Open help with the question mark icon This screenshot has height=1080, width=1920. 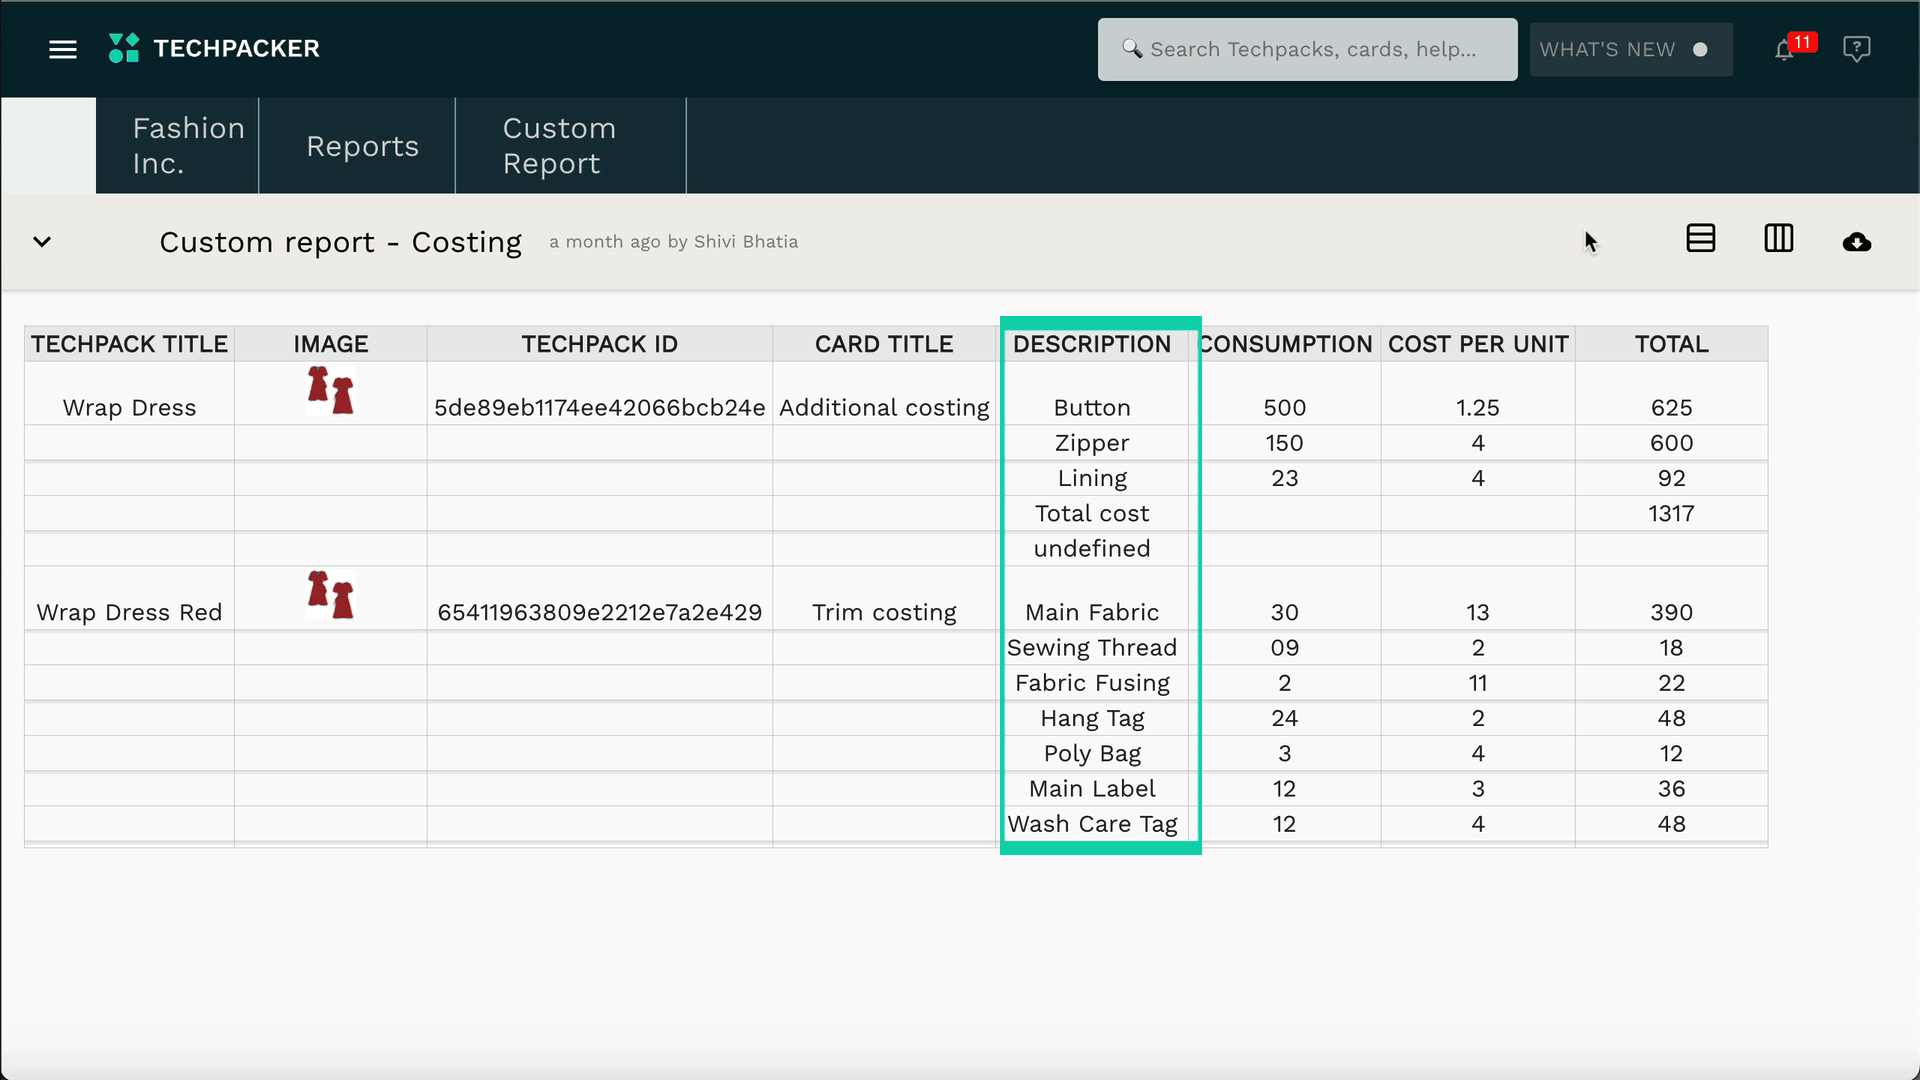1857,48
